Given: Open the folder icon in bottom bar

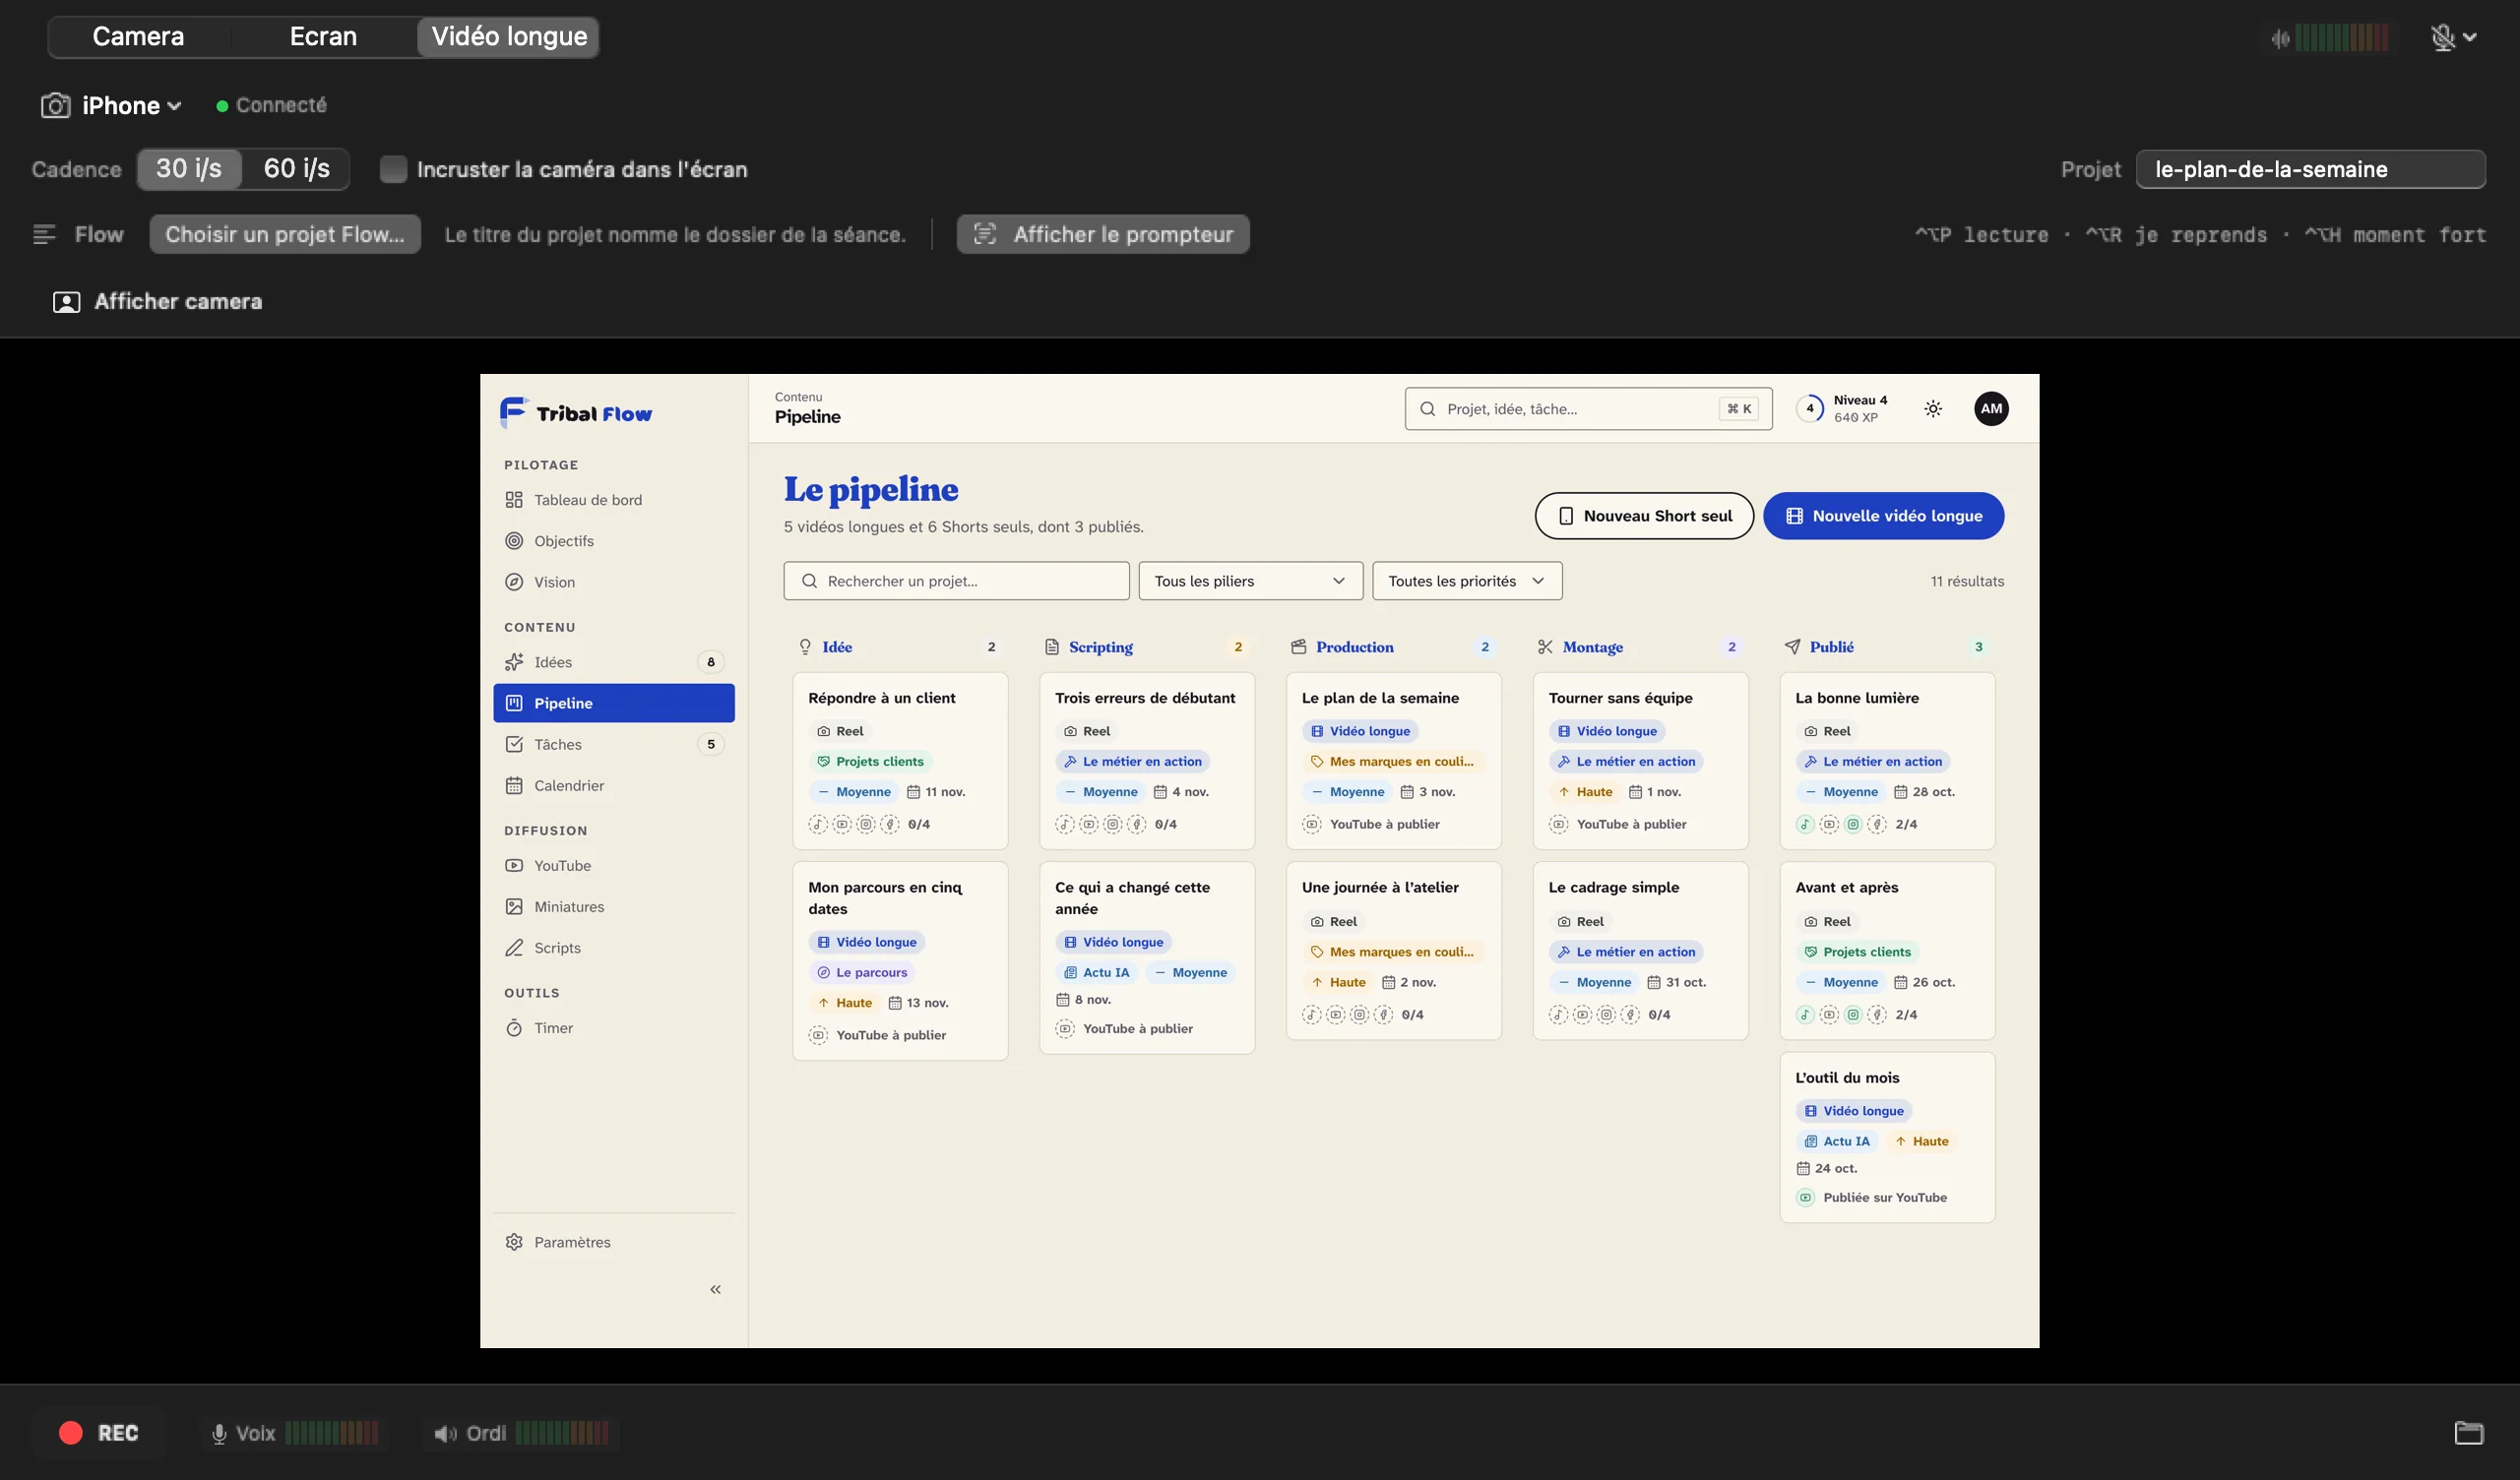Looking at the screenshot, I should 2468,1433.
